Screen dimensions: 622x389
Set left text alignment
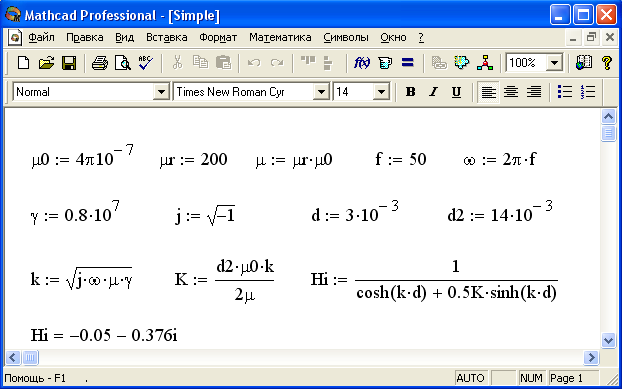tap(488, 92)
